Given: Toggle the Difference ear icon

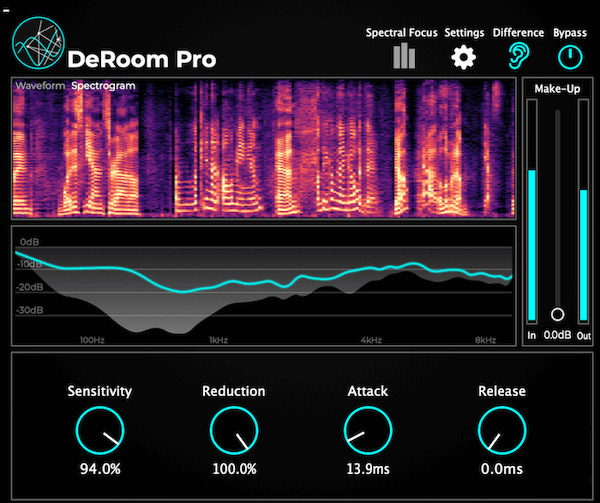Looking at the screenshot, I should [518, 56].
